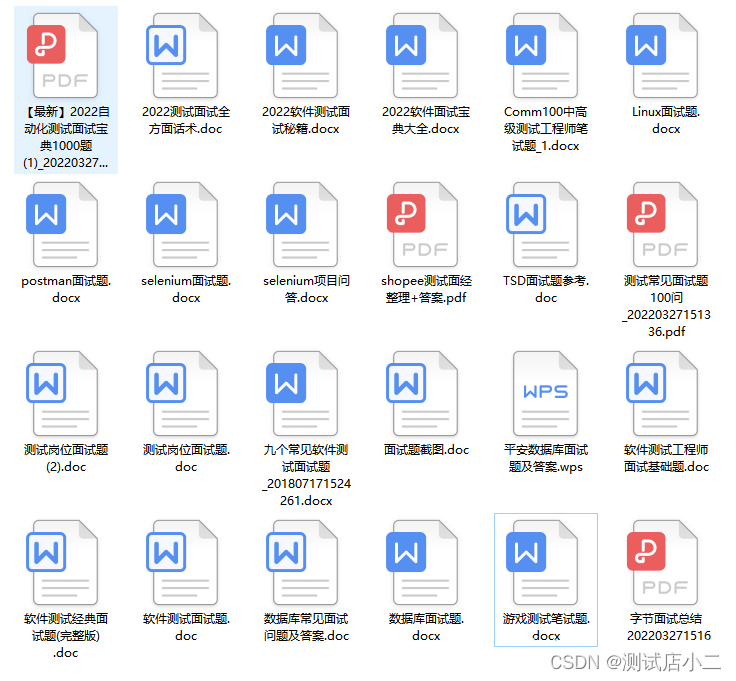Click the 平安数据库面试题及答案.wps WPS icon
This screenshot has width=736, height=681.
tap(545, 393)
